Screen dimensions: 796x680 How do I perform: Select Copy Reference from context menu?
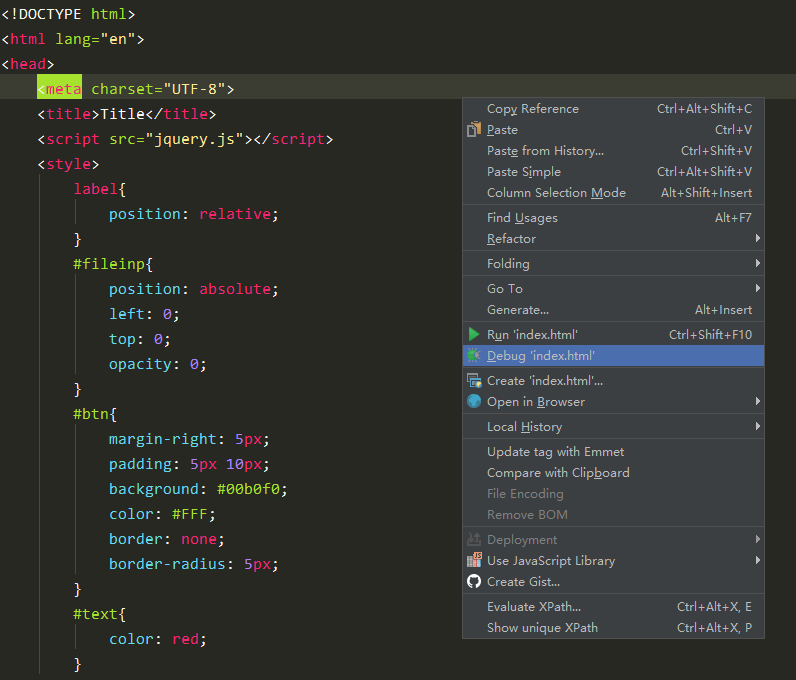coord(613,109)
